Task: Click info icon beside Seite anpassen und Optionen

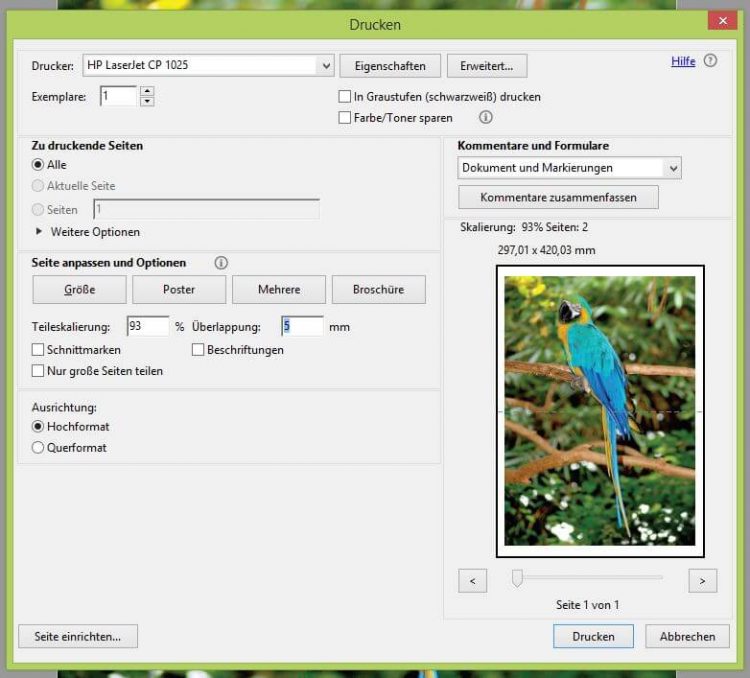Action: [221, 263]
